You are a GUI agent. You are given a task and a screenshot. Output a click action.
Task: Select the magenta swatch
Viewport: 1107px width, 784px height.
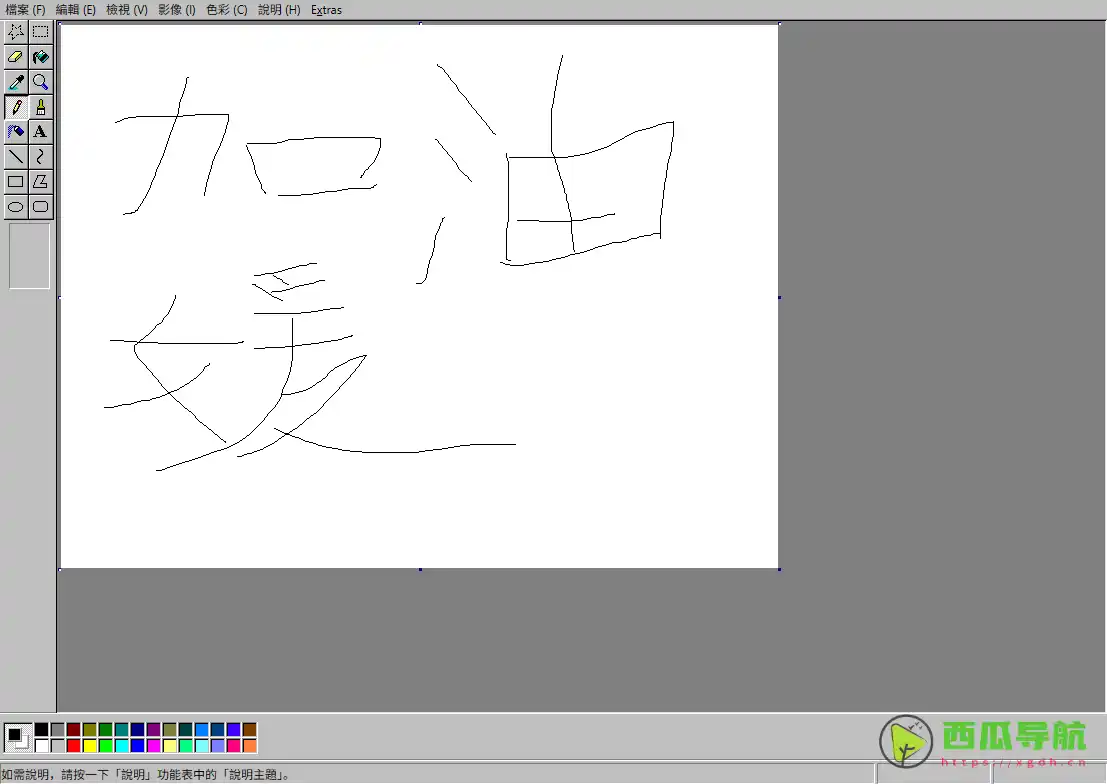[x=153, y=746]
